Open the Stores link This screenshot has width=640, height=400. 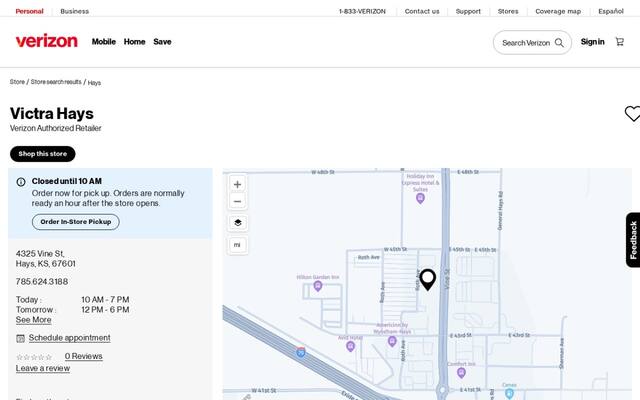[x=508, y=11]
